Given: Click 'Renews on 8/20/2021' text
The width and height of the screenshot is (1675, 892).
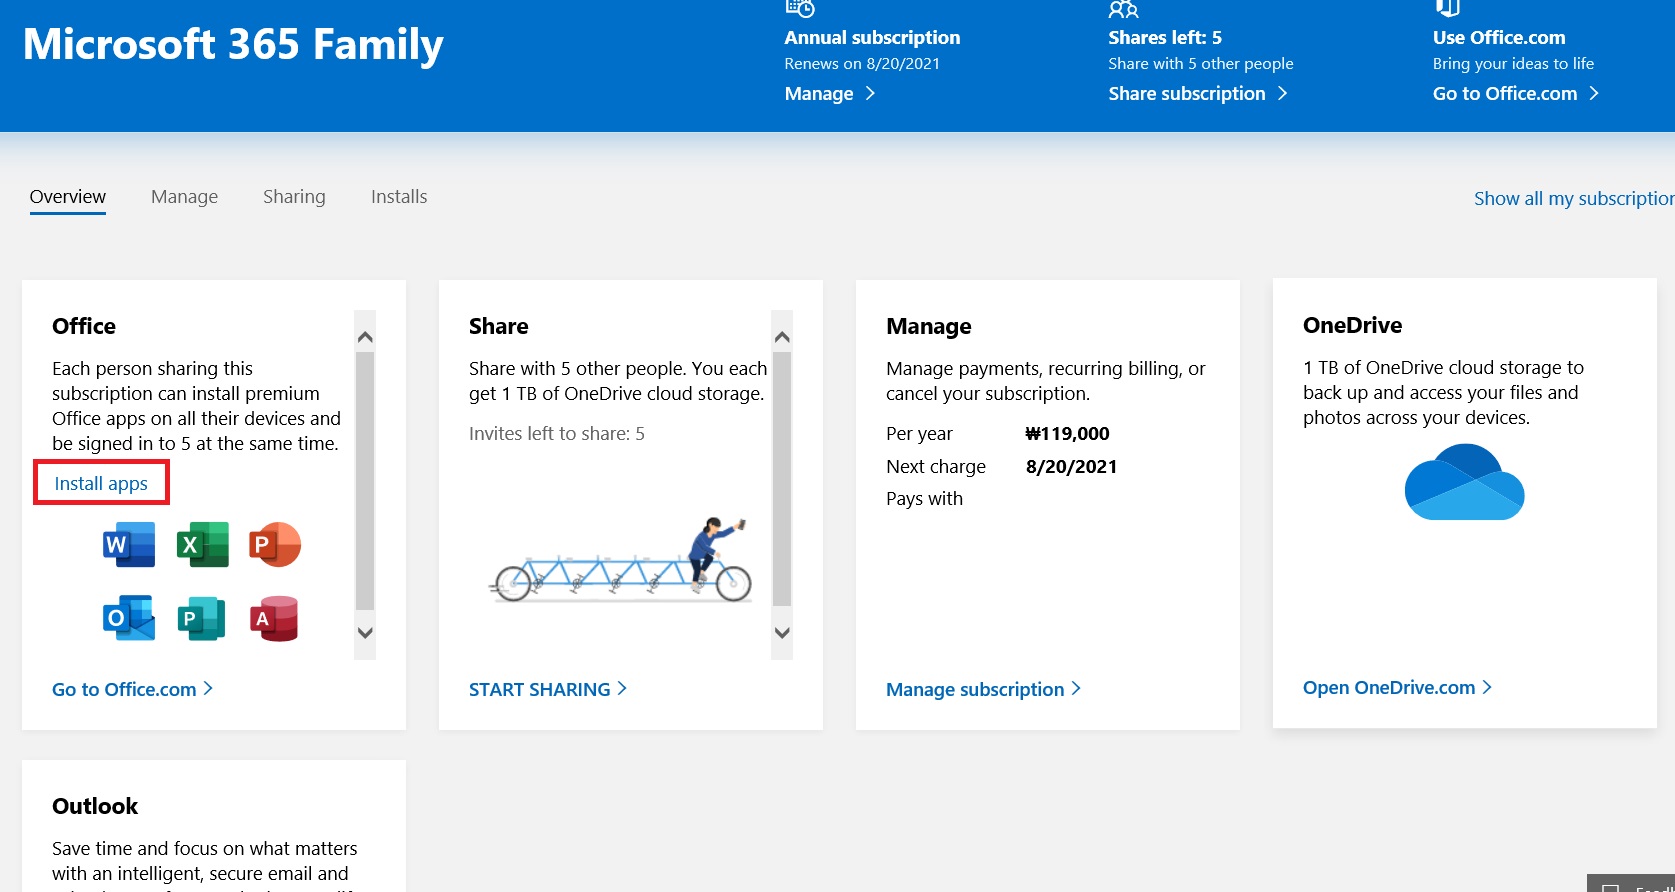Looking at the screenshot, I should 862,63.
